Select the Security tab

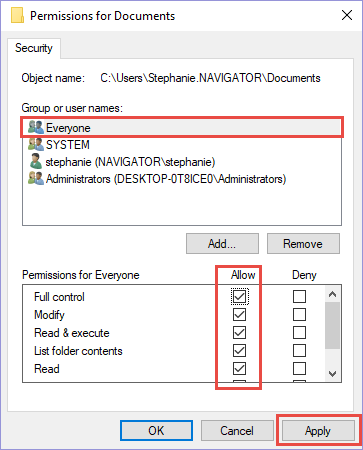pos(34,48)
